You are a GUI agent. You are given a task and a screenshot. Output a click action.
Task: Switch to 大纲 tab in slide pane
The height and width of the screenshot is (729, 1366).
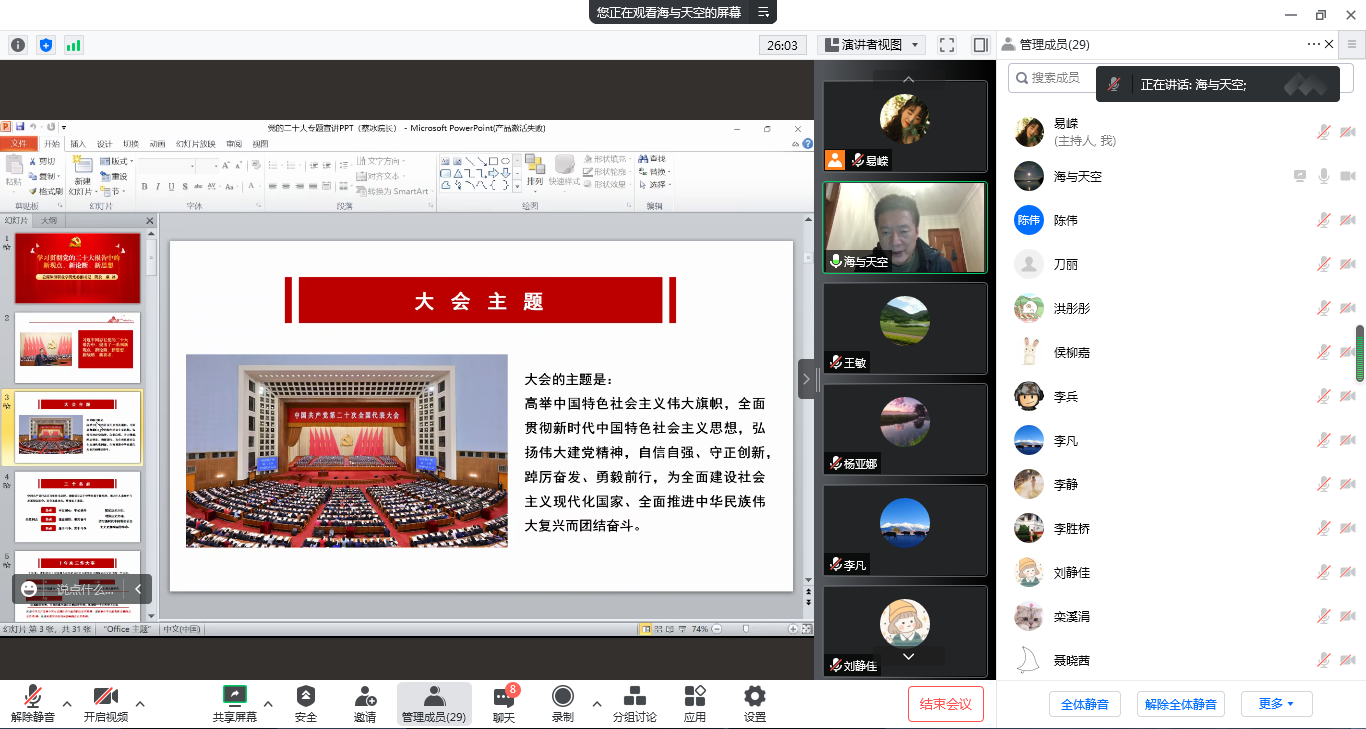tap(49, 220)
